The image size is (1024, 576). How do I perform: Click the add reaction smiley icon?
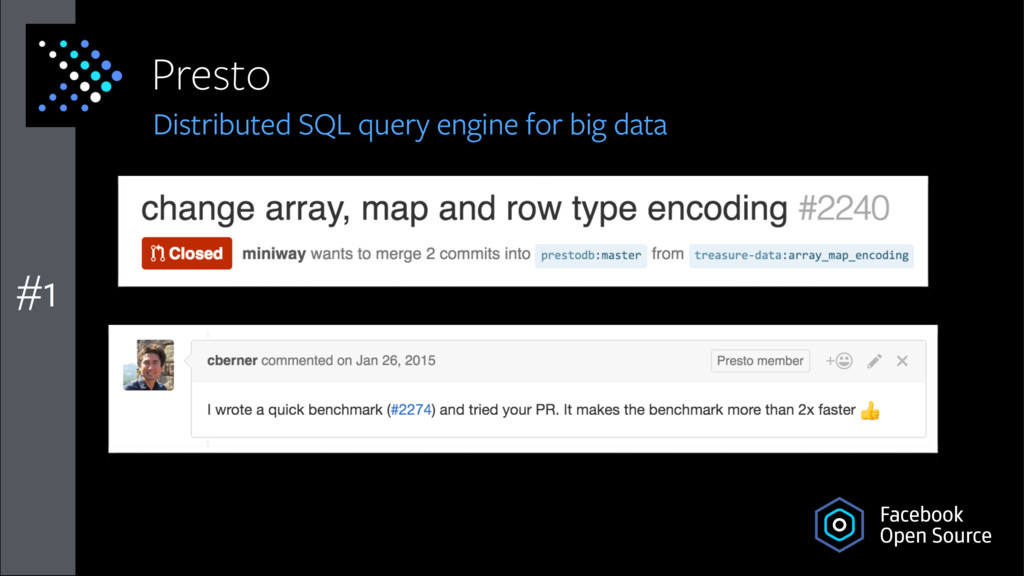(839, 360)
